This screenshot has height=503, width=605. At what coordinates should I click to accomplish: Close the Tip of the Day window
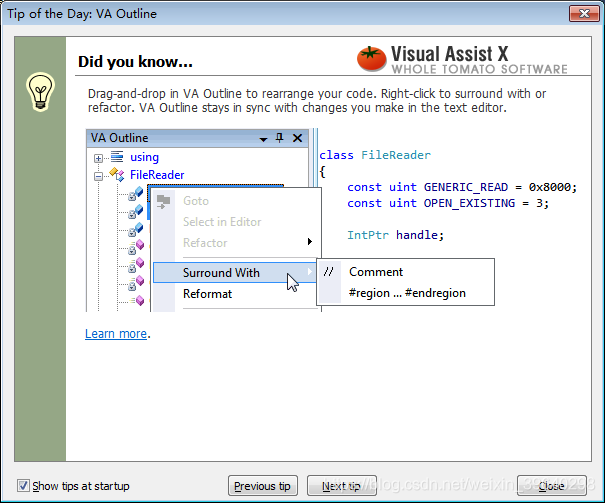point(584,14)
